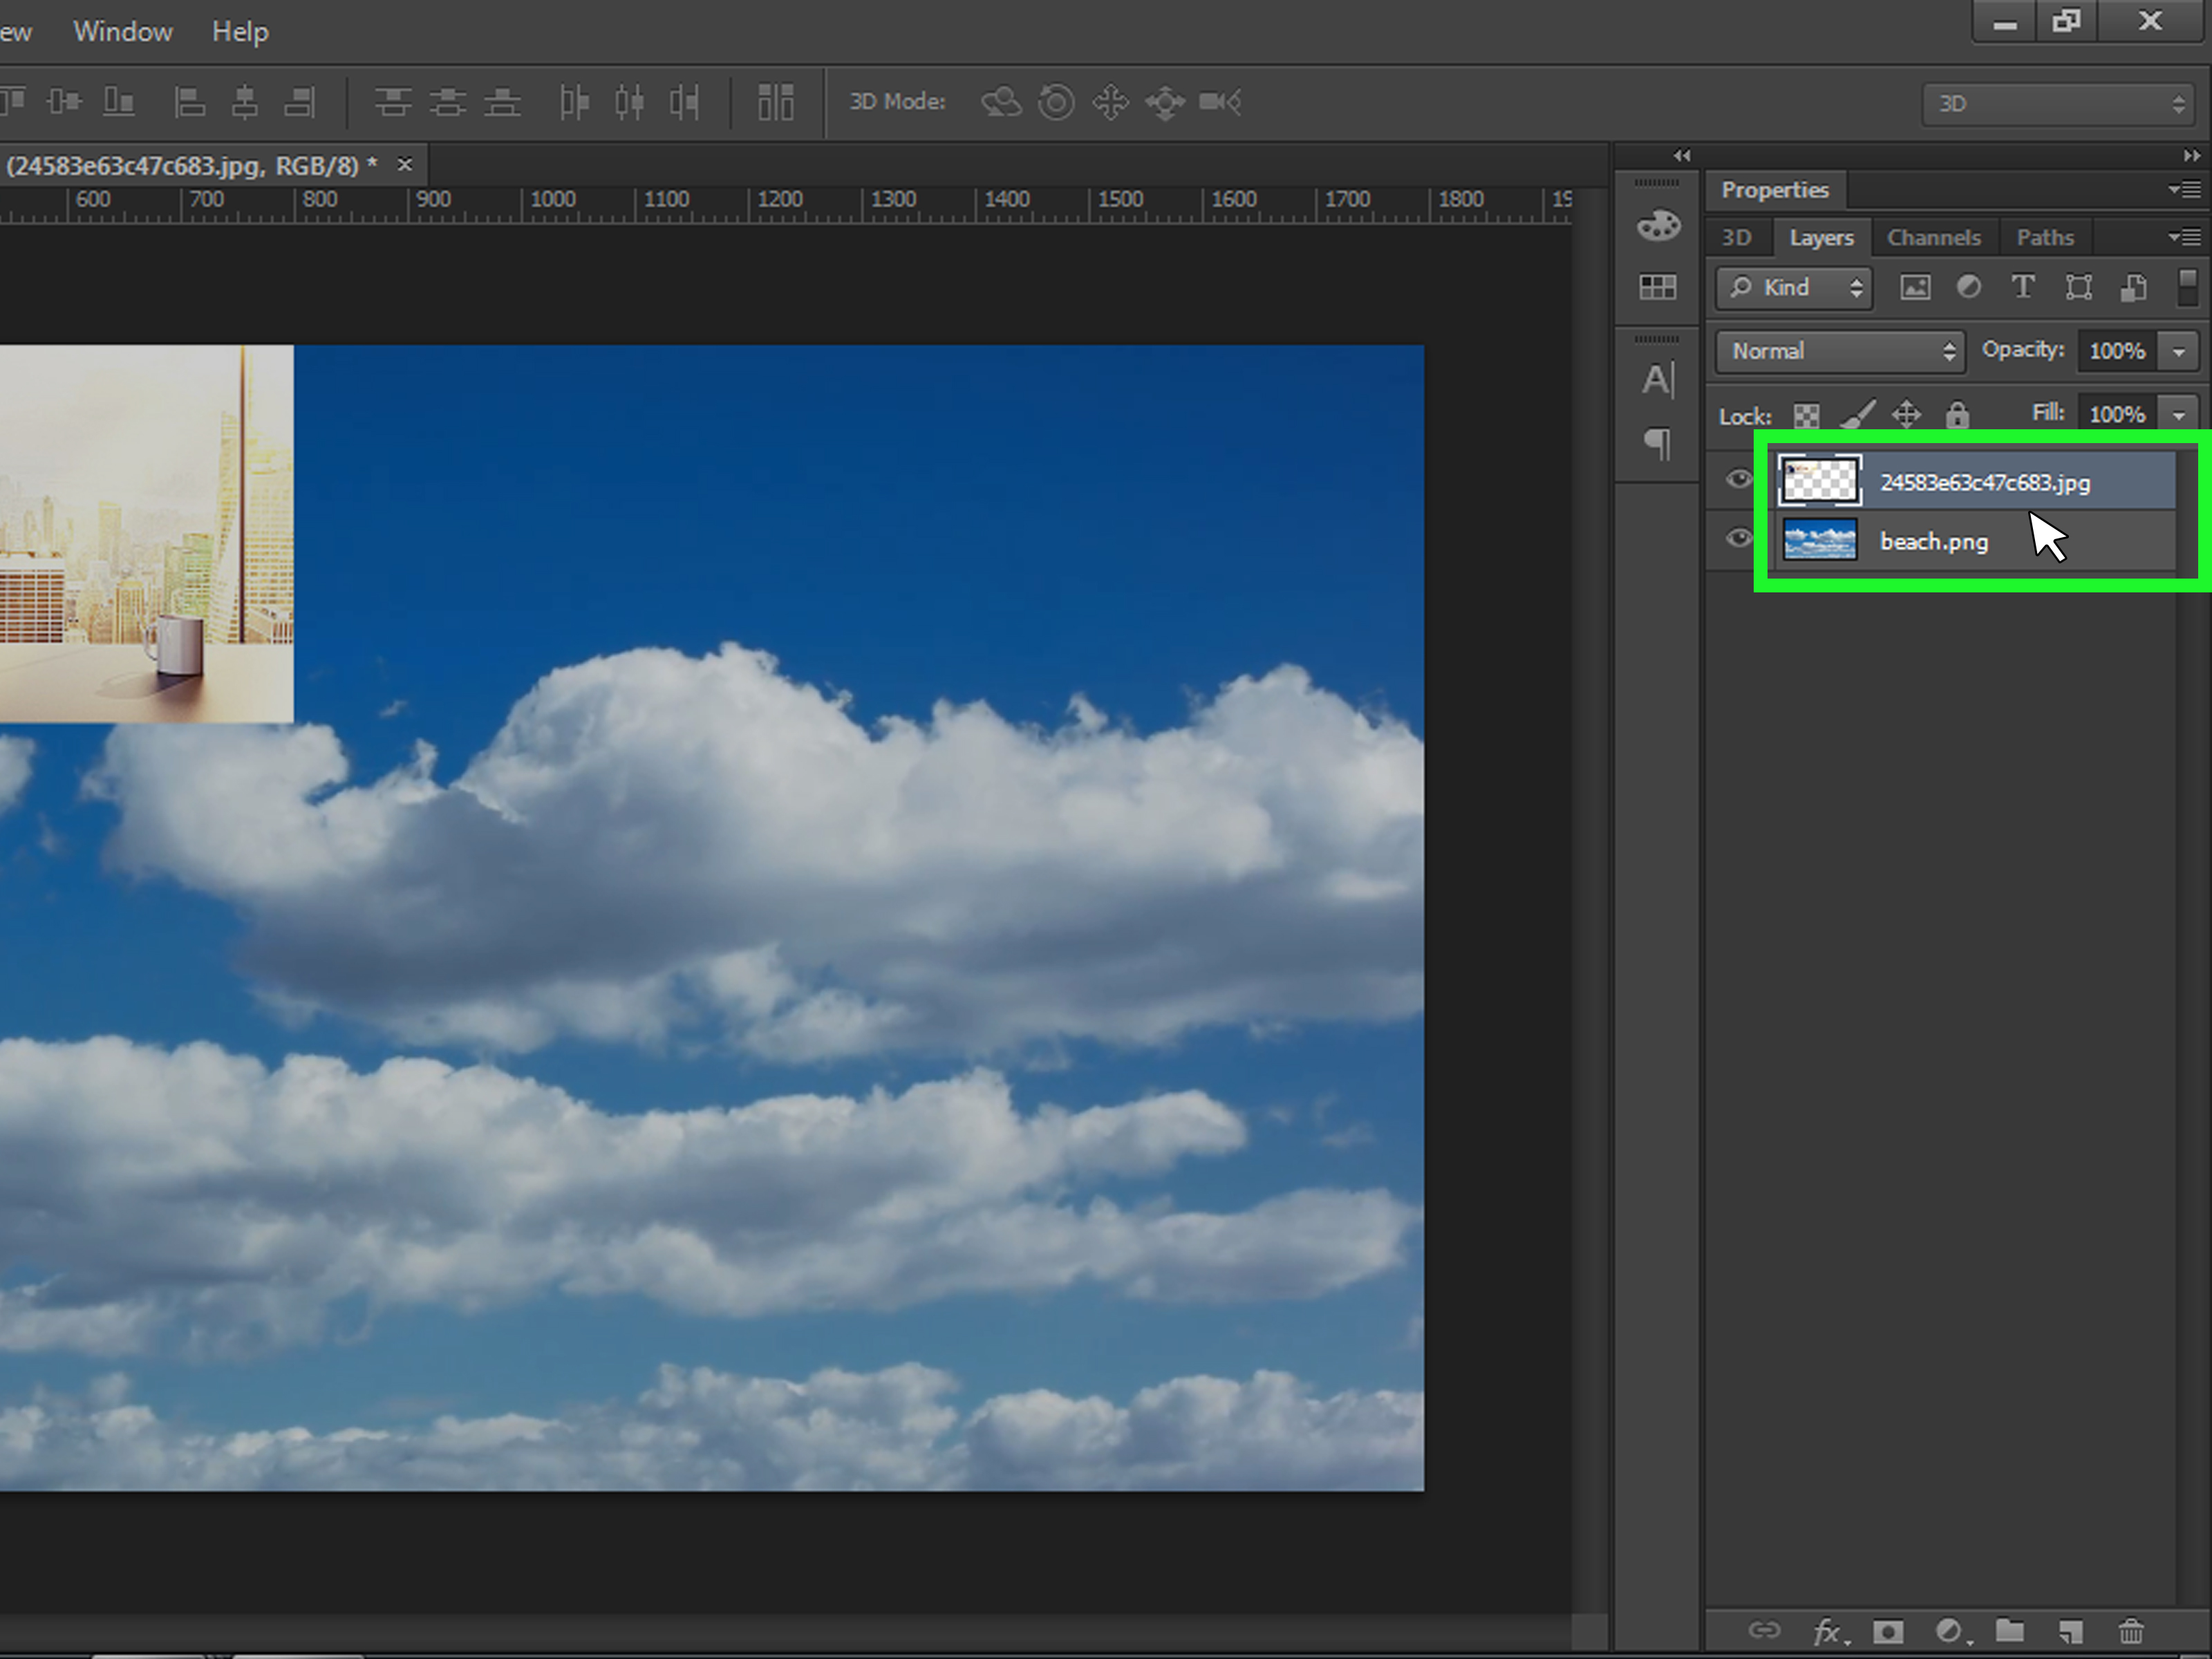Enable Lock All on the layer
This screenshot has width=2212, height=1659.
pyautogui.click(x=1957, y=414)
